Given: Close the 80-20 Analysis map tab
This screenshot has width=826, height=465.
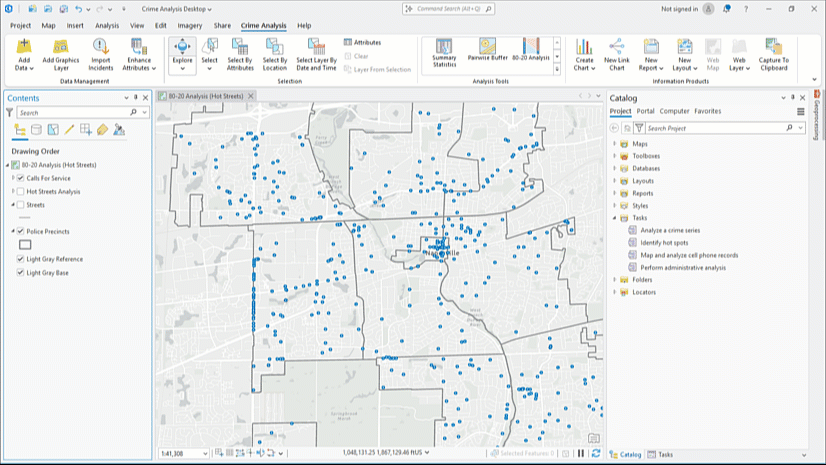Looking at the screenshot, I should [251, 96].
